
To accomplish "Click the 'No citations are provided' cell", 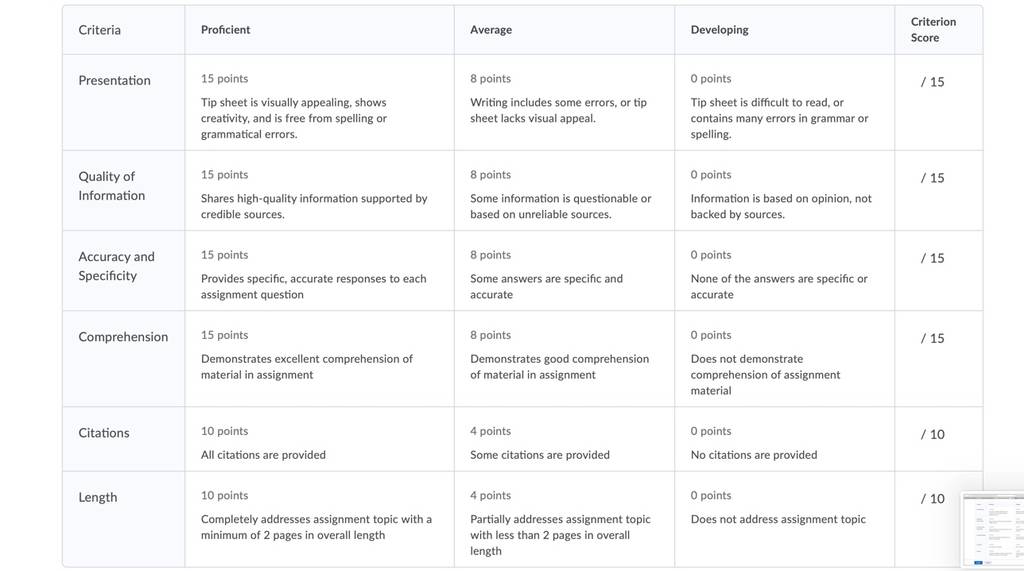I will pos(784,440).
